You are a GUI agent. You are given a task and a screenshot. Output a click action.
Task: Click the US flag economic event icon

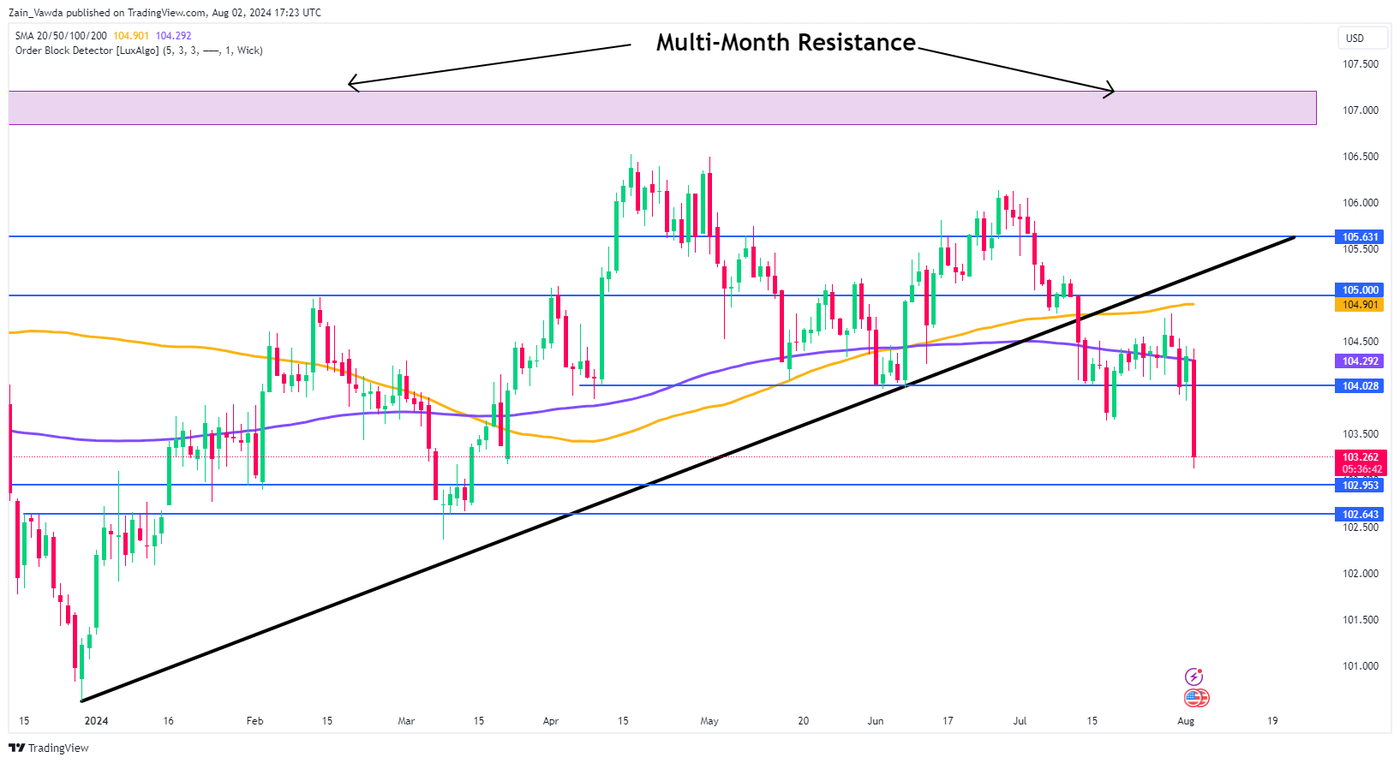(1196, 698)
